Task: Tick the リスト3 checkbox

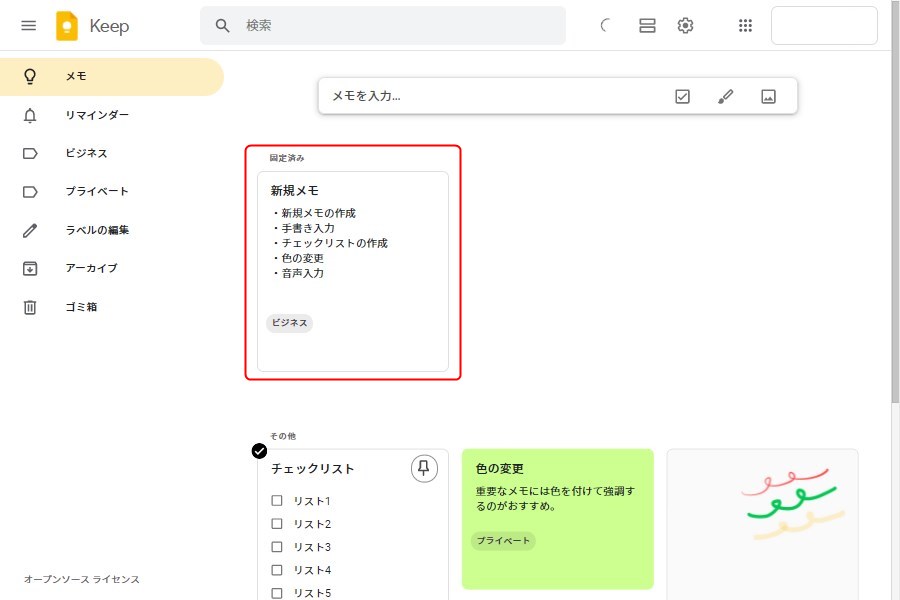Action: 277,547
